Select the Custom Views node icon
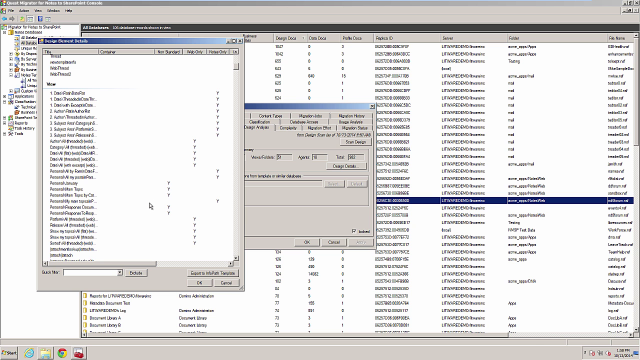The width and height of the screenshot is (640, 360). pos(17,91)
